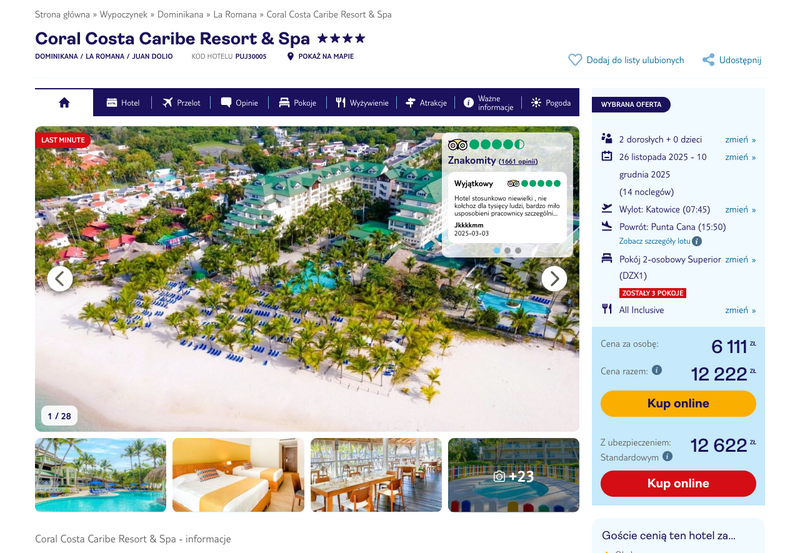The height and width of the screenshot is (553, 800).
Task: Select first review carousel dot
Action: pos(496,250)
